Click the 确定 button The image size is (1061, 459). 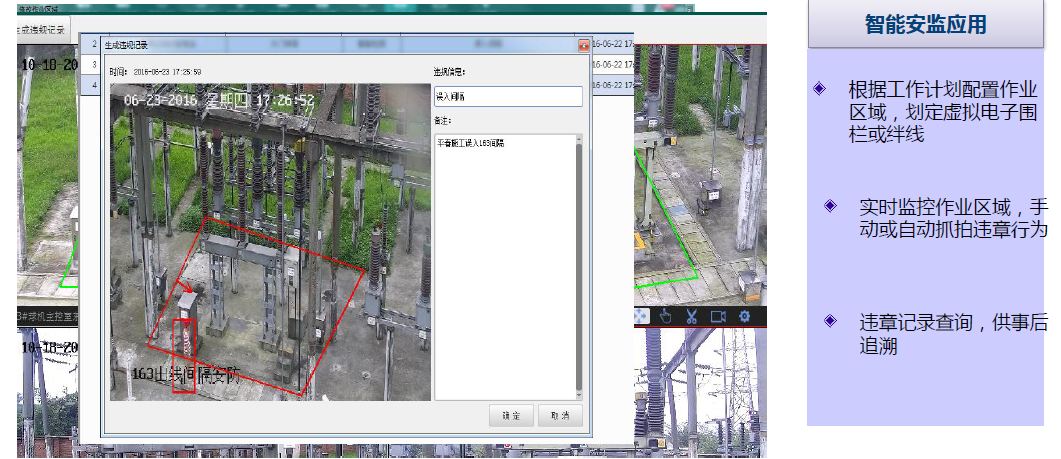512,416
